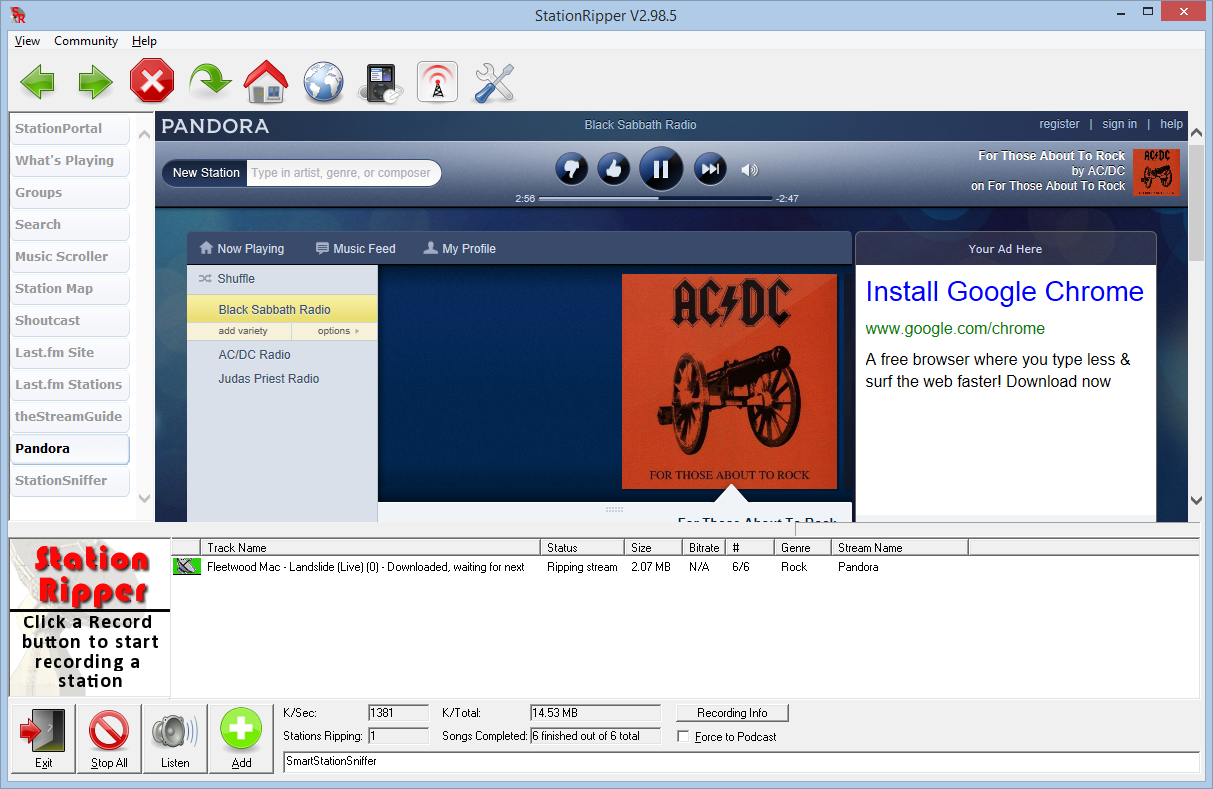Sort by the Track Name column header
Viewport: 1213px width, 789px height.
[371, 547]
